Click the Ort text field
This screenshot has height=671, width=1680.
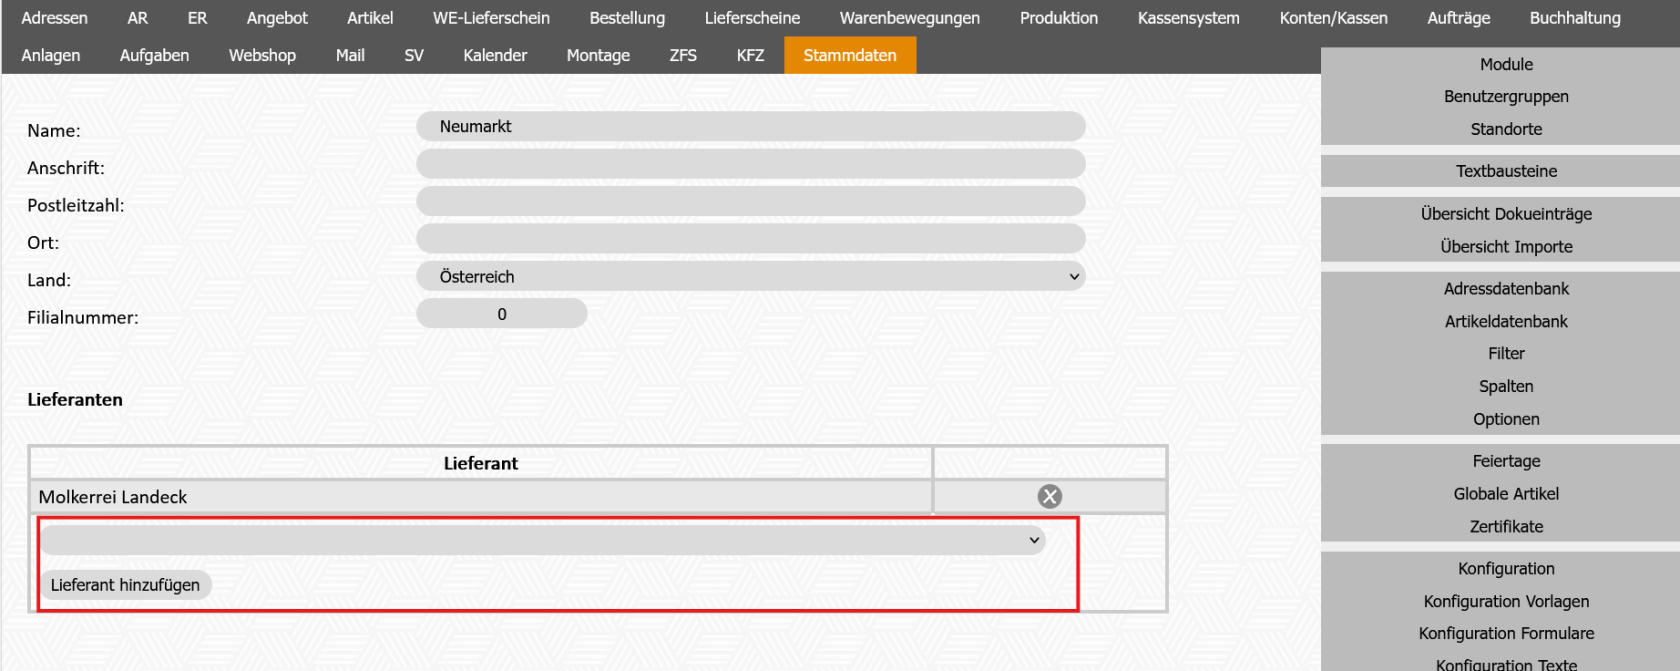pos(750,239)
